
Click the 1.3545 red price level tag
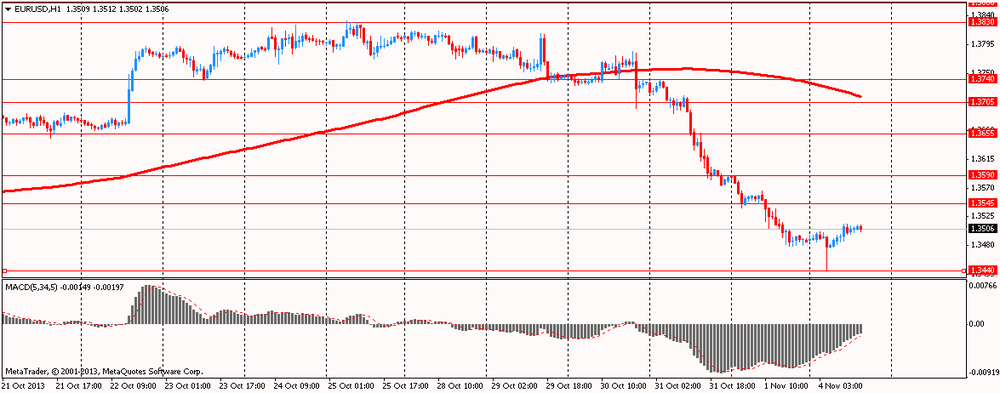point(982,203)
